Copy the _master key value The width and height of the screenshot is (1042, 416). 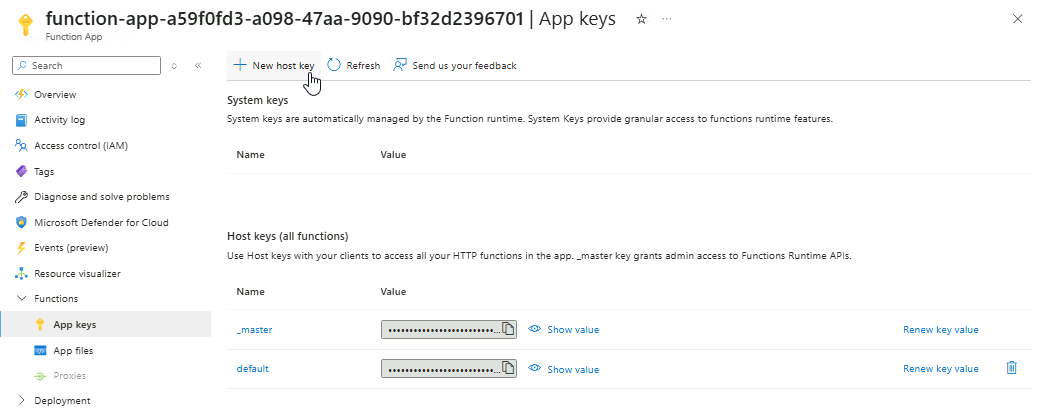tap(508, 330)
